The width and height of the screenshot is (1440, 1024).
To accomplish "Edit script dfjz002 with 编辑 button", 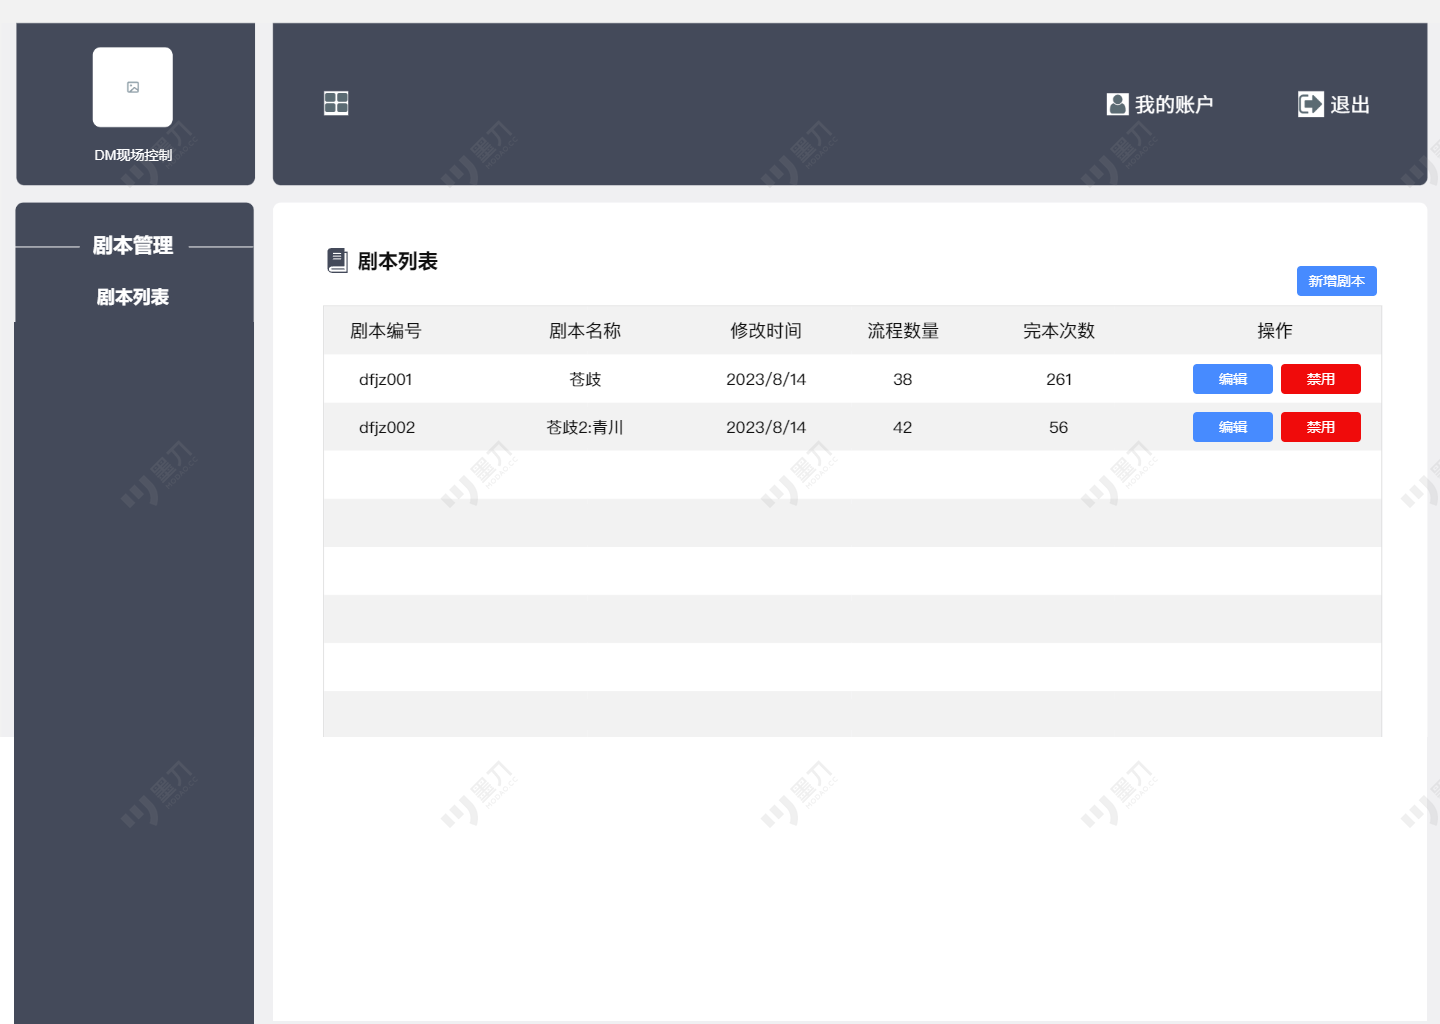I will (x=1232, y=427).
